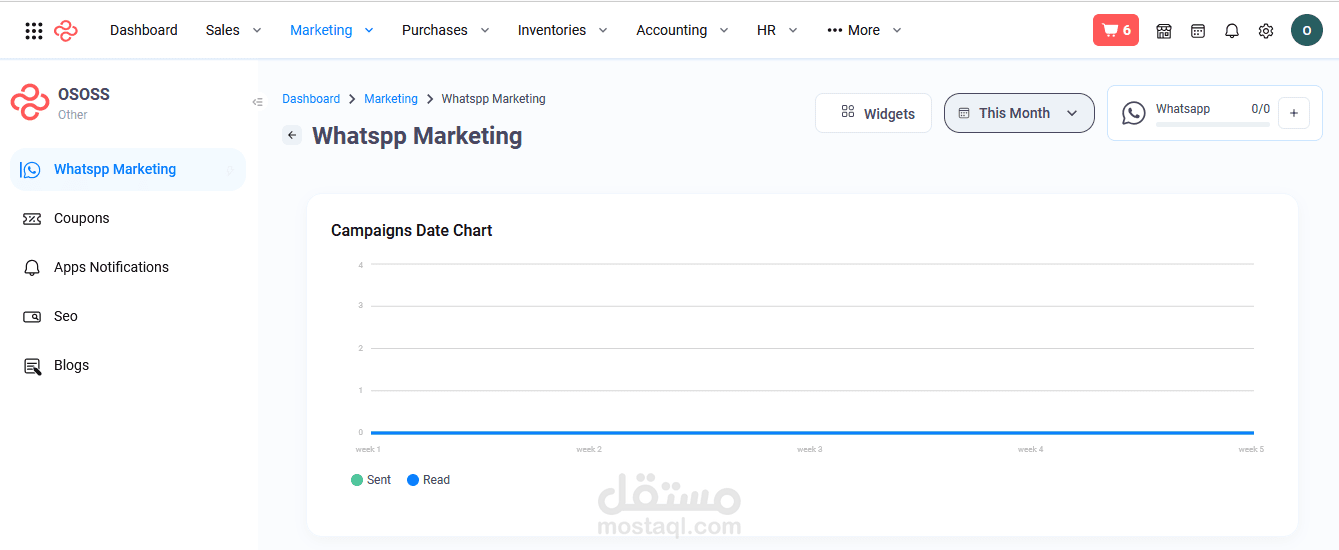Viewport: 1339px width, 550px height.
Task: Open the user avatar profile circle
Action: point(1306,30)
